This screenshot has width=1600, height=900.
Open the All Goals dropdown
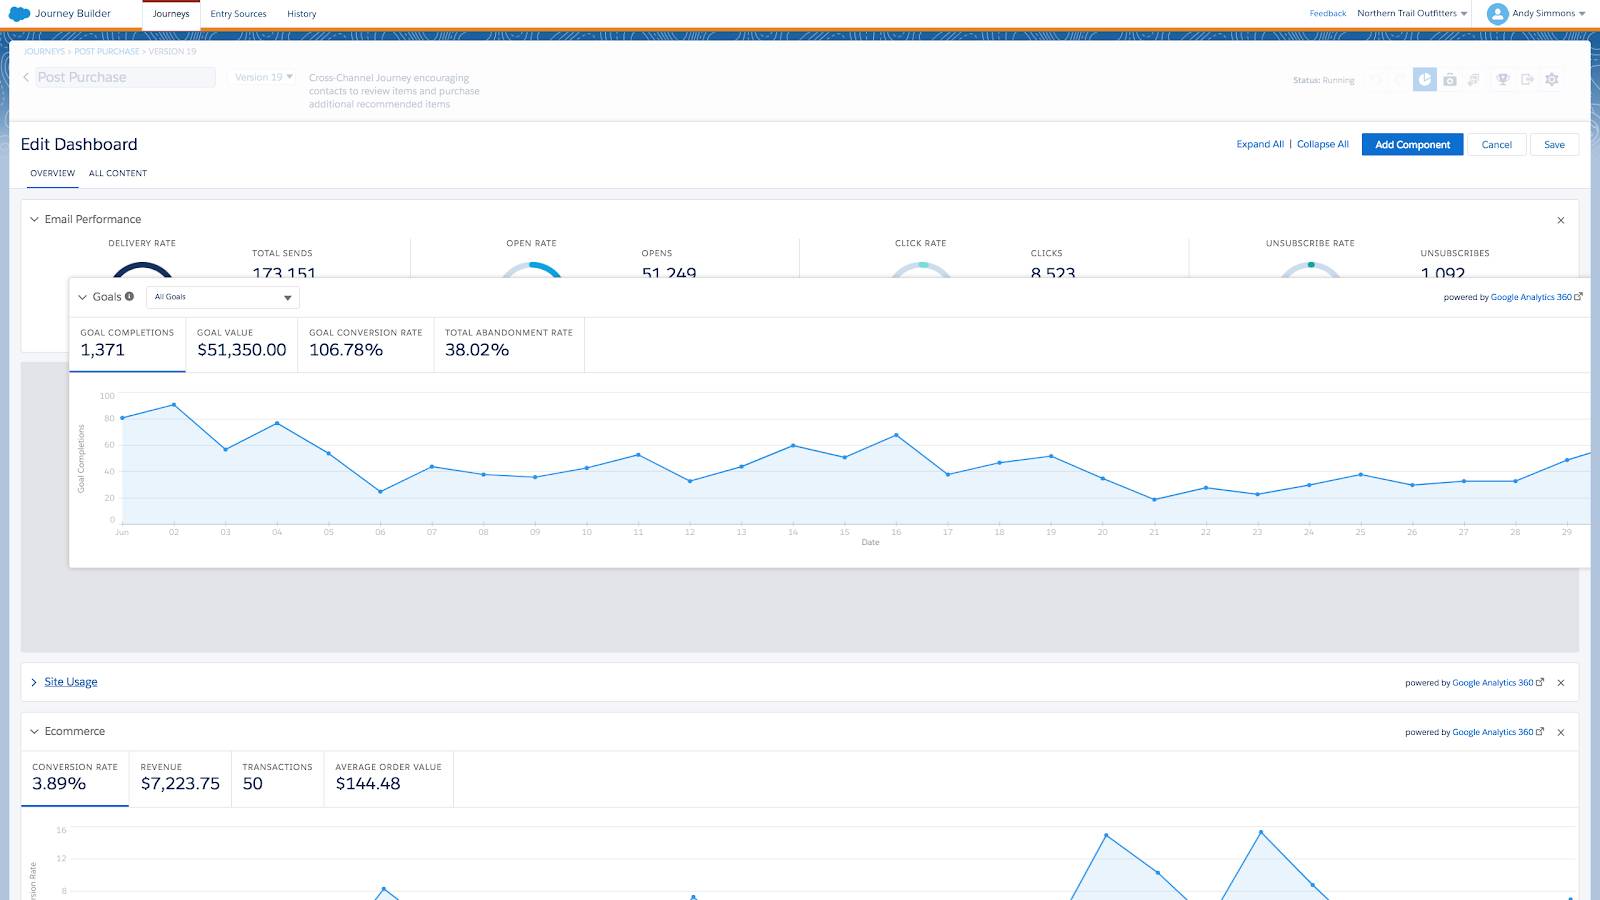[x=223, y=297]
